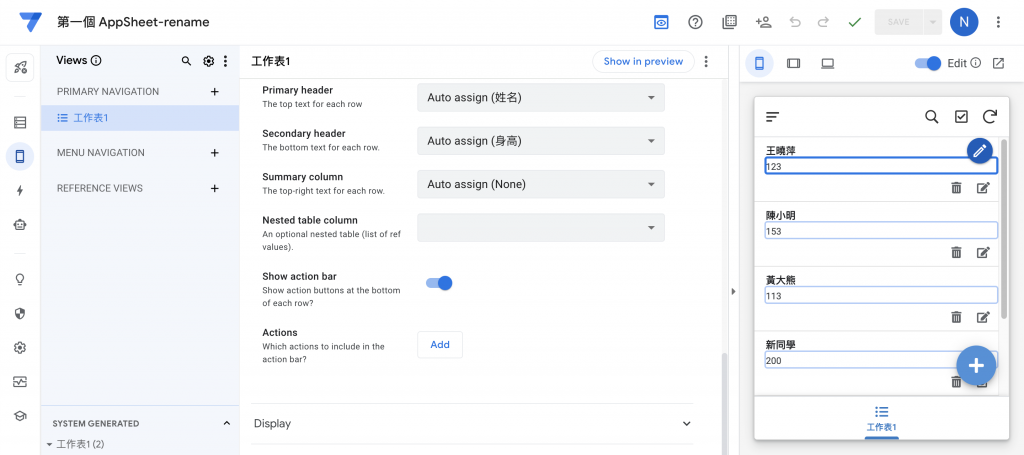
Task: Disable the Show action bar toggle
Action: [440, 283]
